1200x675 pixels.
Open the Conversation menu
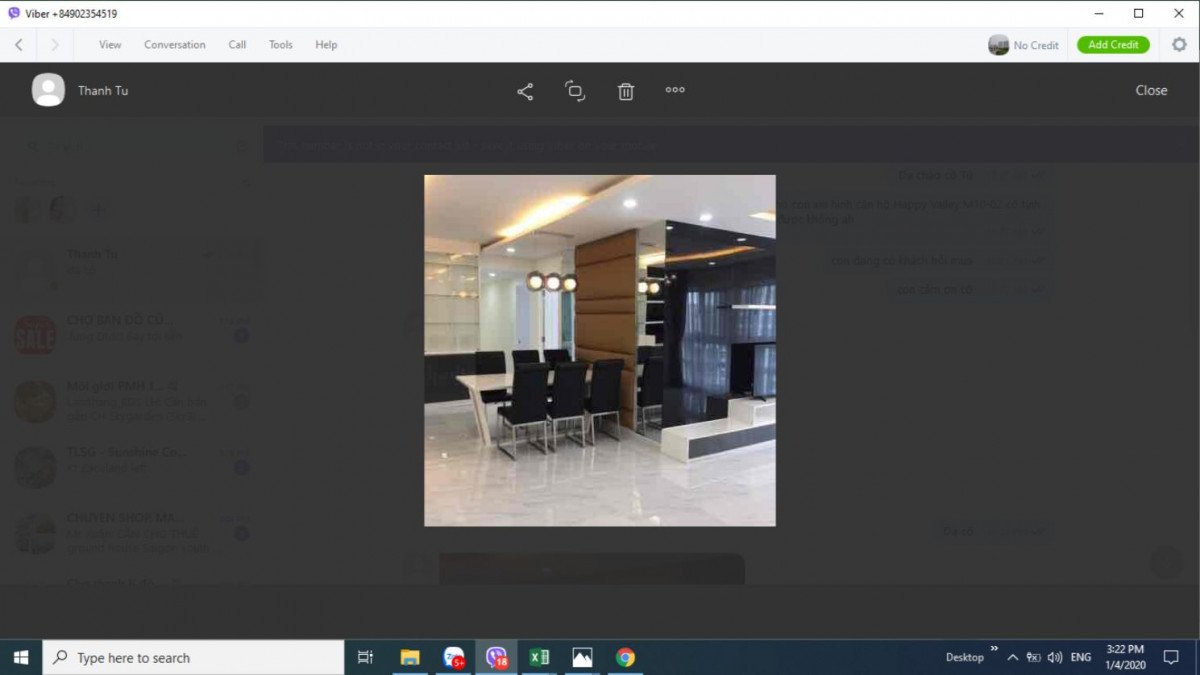coord(174,45)
